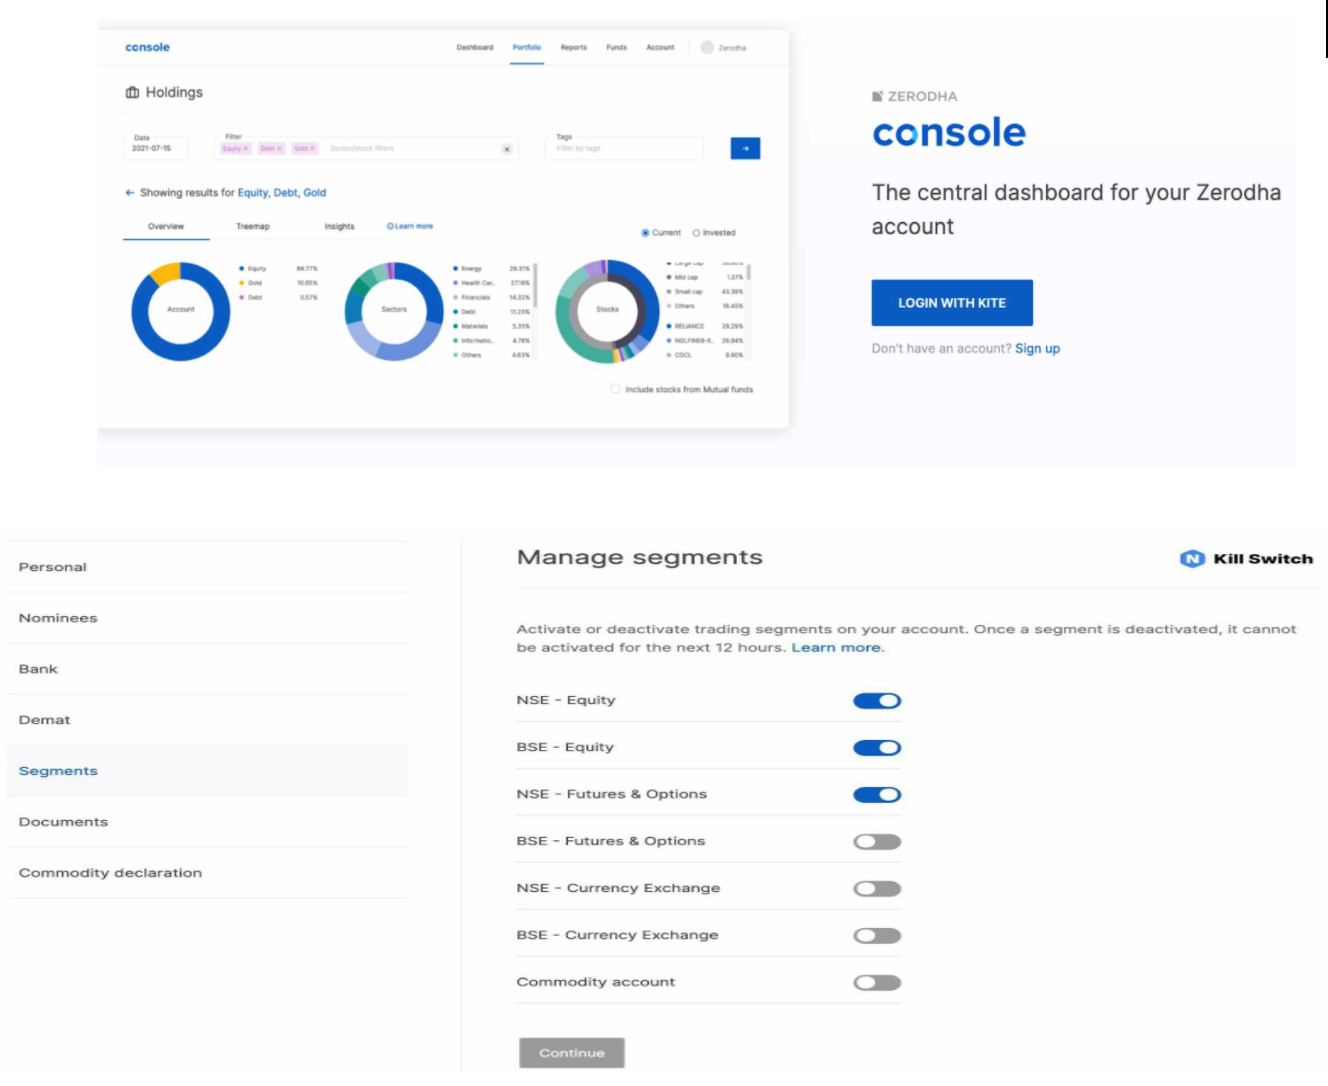Enable the Commodity account switch
The height and width of the screenshot is (1086, 1328).
877,982
